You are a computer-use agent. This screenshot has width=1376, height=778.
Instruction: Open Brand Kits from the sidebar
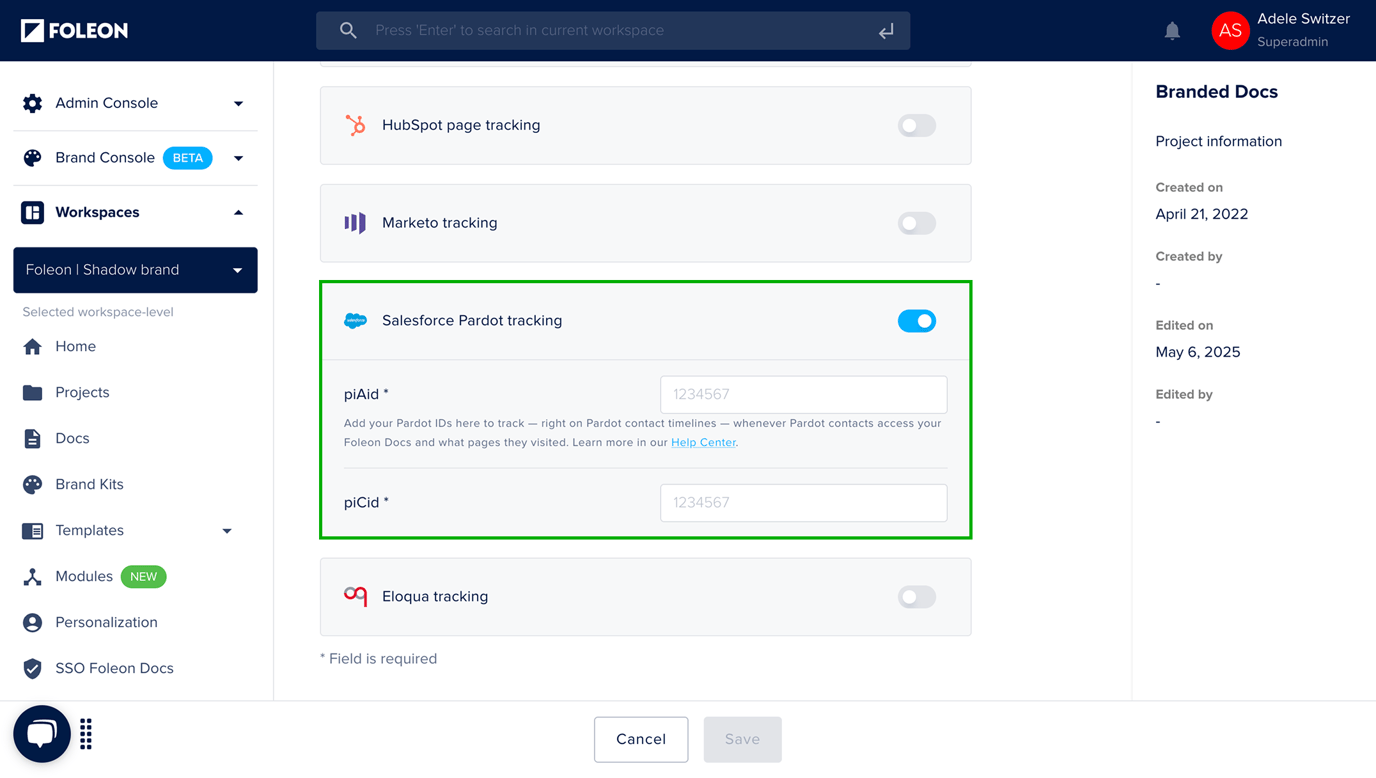point(34,484)
